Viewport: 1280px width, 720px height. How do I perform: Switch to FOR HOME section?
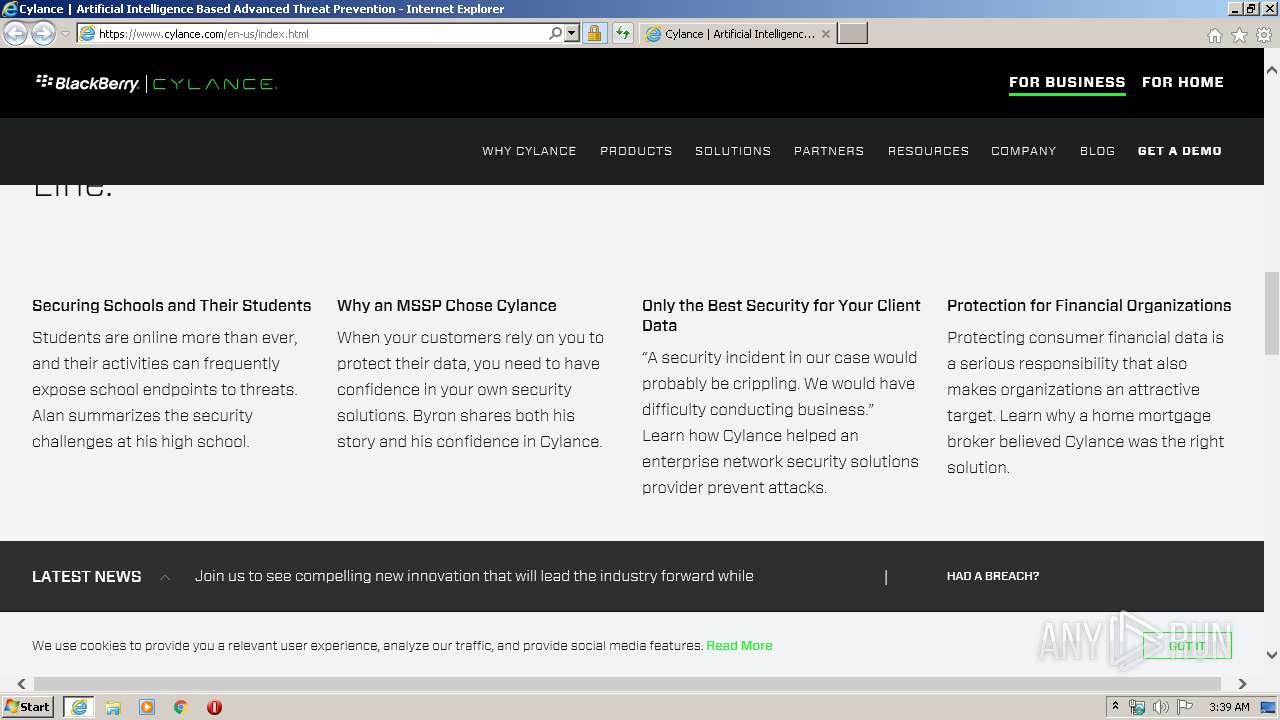click(1183, 82)
